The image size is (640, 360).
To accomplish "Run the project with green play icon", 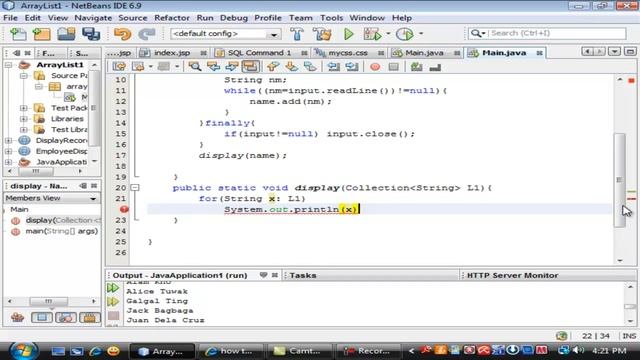I will pos(349,34).
